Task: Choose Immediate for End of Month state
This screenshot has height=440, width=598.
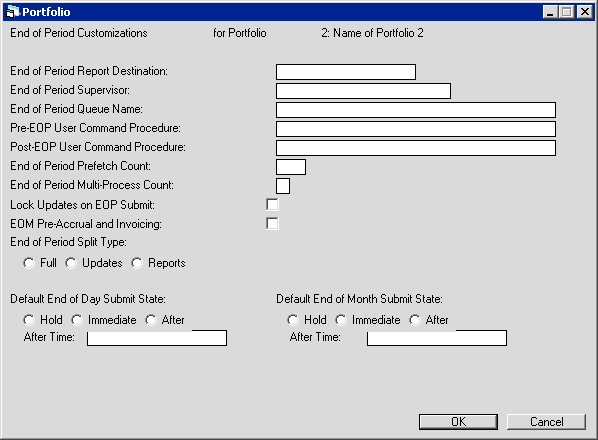Action: 341,320
